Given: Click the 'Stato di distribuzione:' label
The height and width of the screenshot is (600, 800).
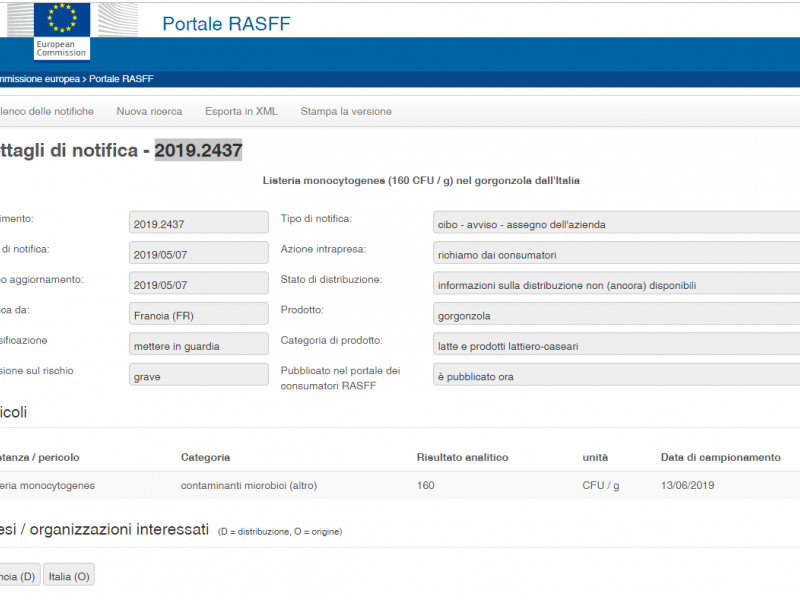Looking at the screenshot, I should (x=331, y=280).
